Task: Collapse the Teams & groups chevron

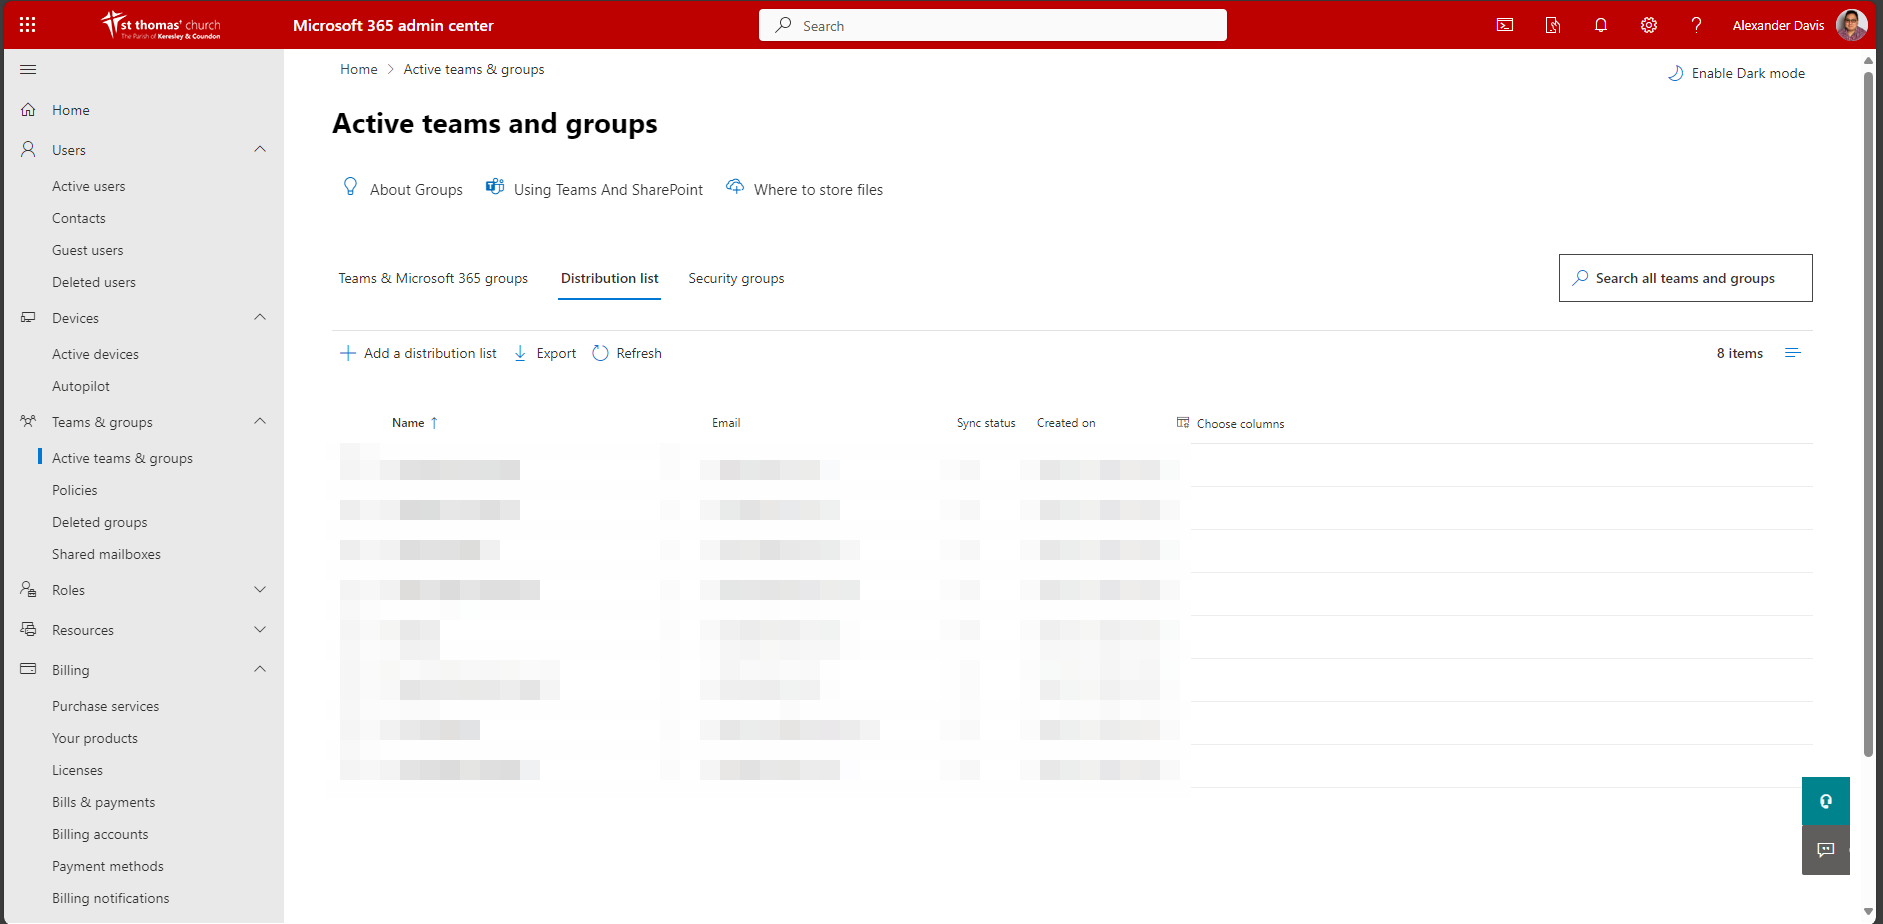Action: pos(260,421)
